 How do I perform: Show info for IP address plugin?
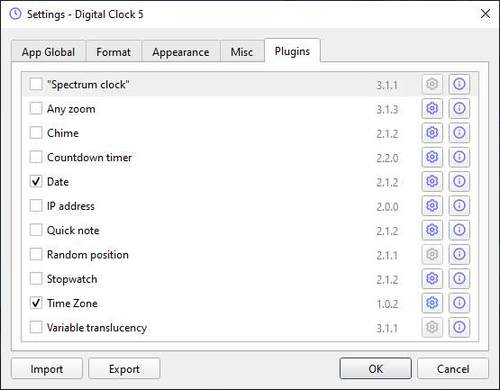[x=459, y=206]
